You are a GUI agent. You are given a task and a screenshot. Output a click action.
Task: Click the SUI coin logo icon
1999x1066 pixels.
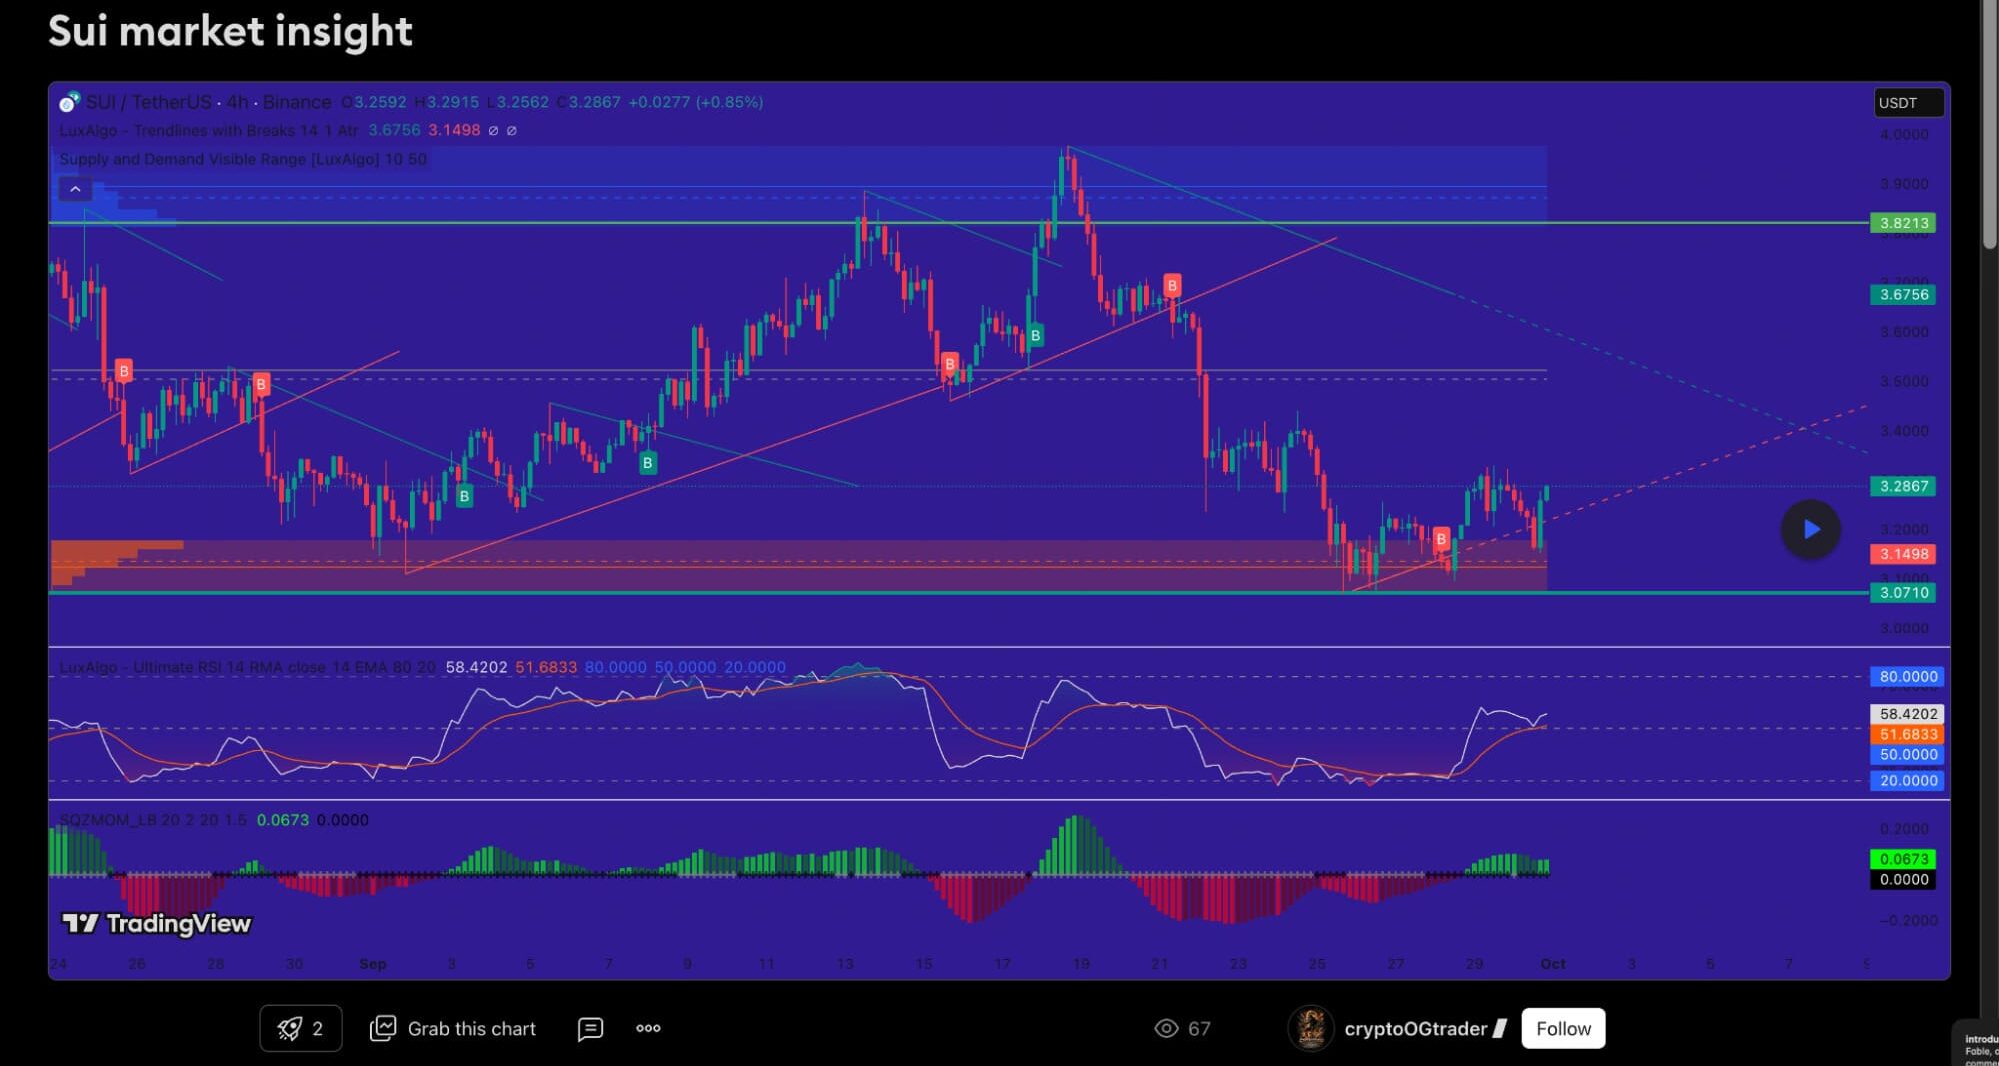pos(69,102)
